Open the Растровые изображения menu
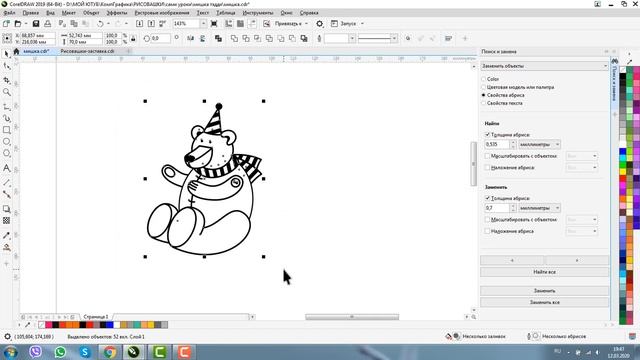 [x=162, y=13]
